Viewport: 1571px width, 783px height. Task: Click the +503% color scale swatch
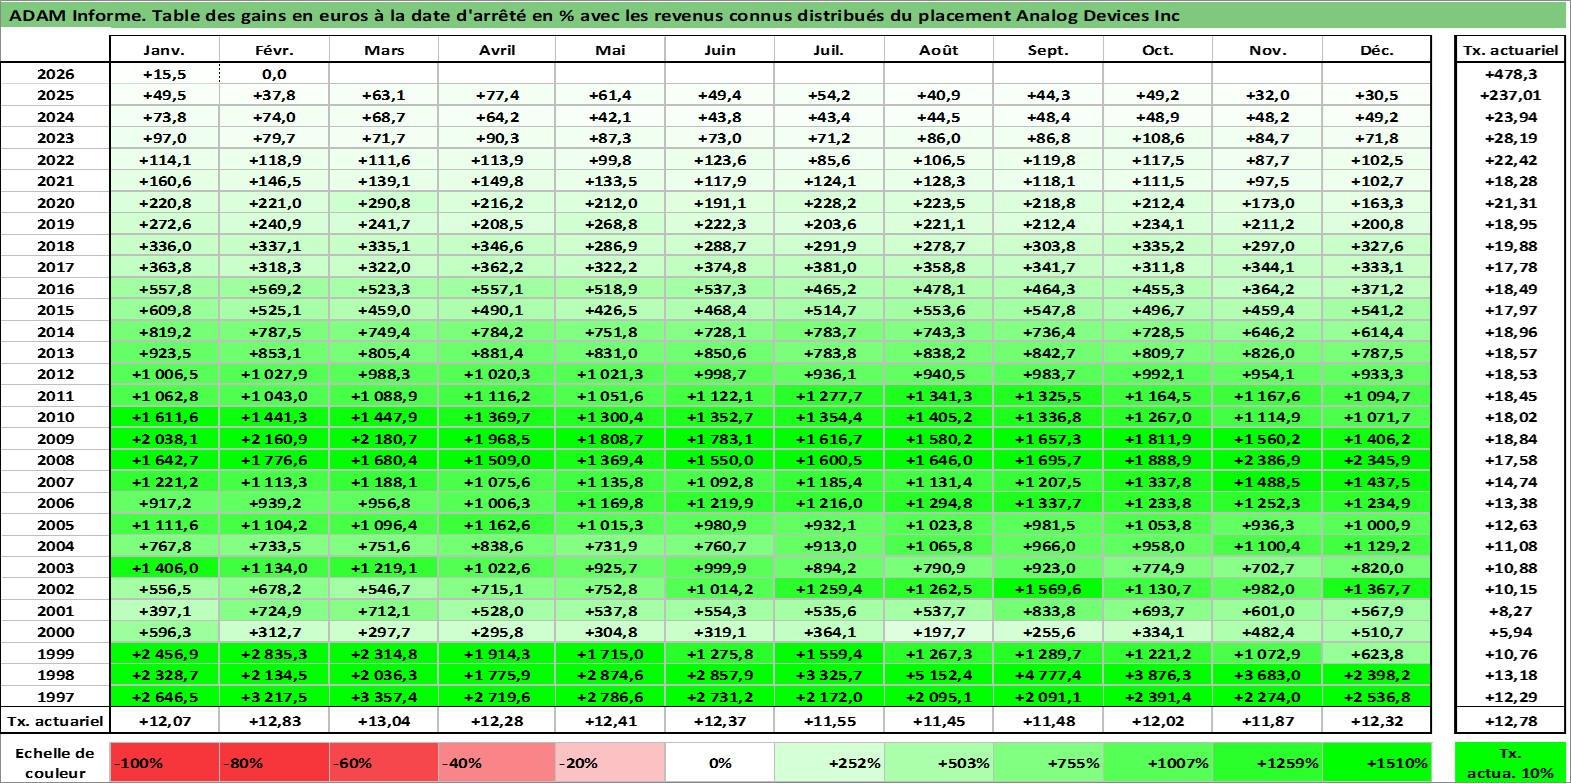click(938, 762)
